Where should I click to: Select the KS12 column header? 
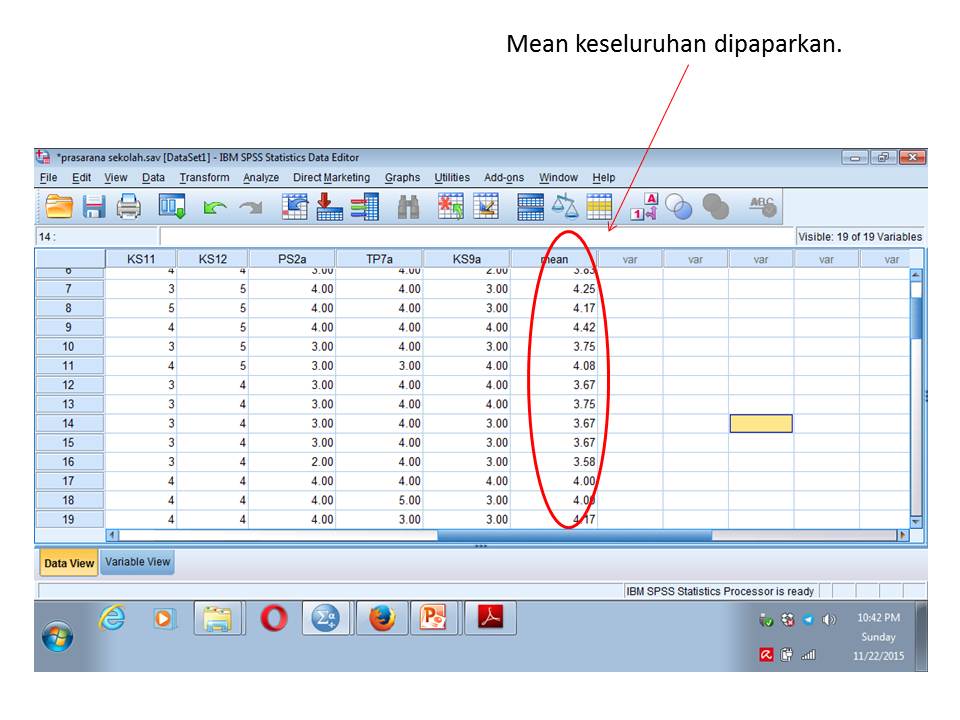pos(212,259)
